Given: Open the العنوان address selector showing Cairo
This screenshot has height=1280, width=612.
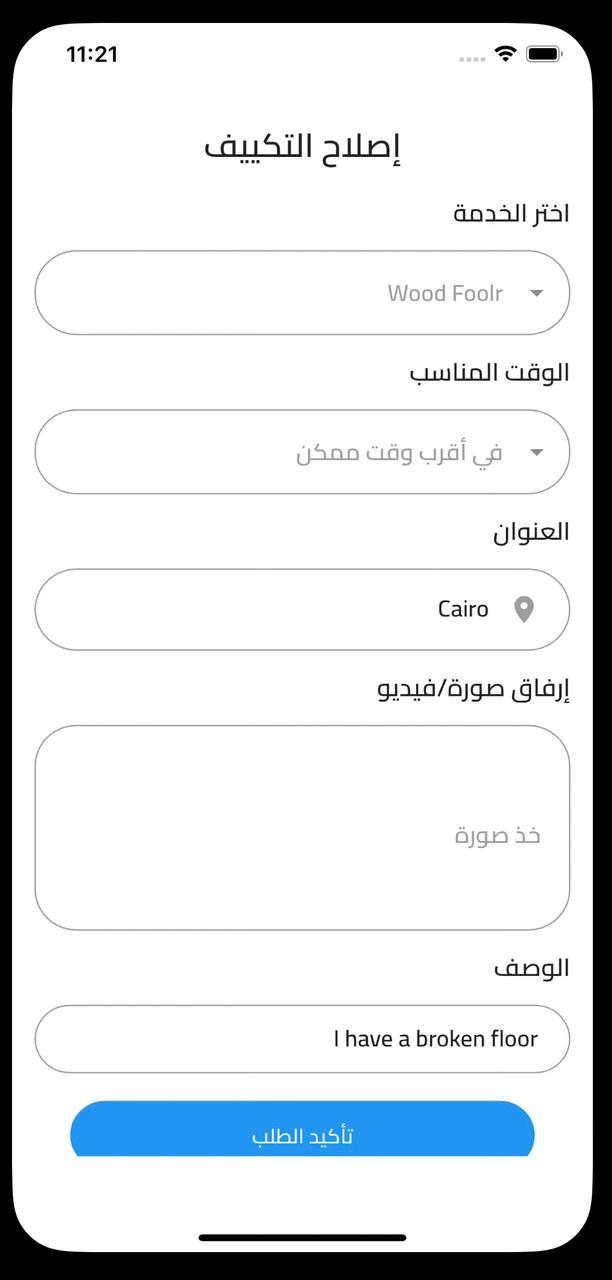Looking at the screenshot, I should point(302,610).
